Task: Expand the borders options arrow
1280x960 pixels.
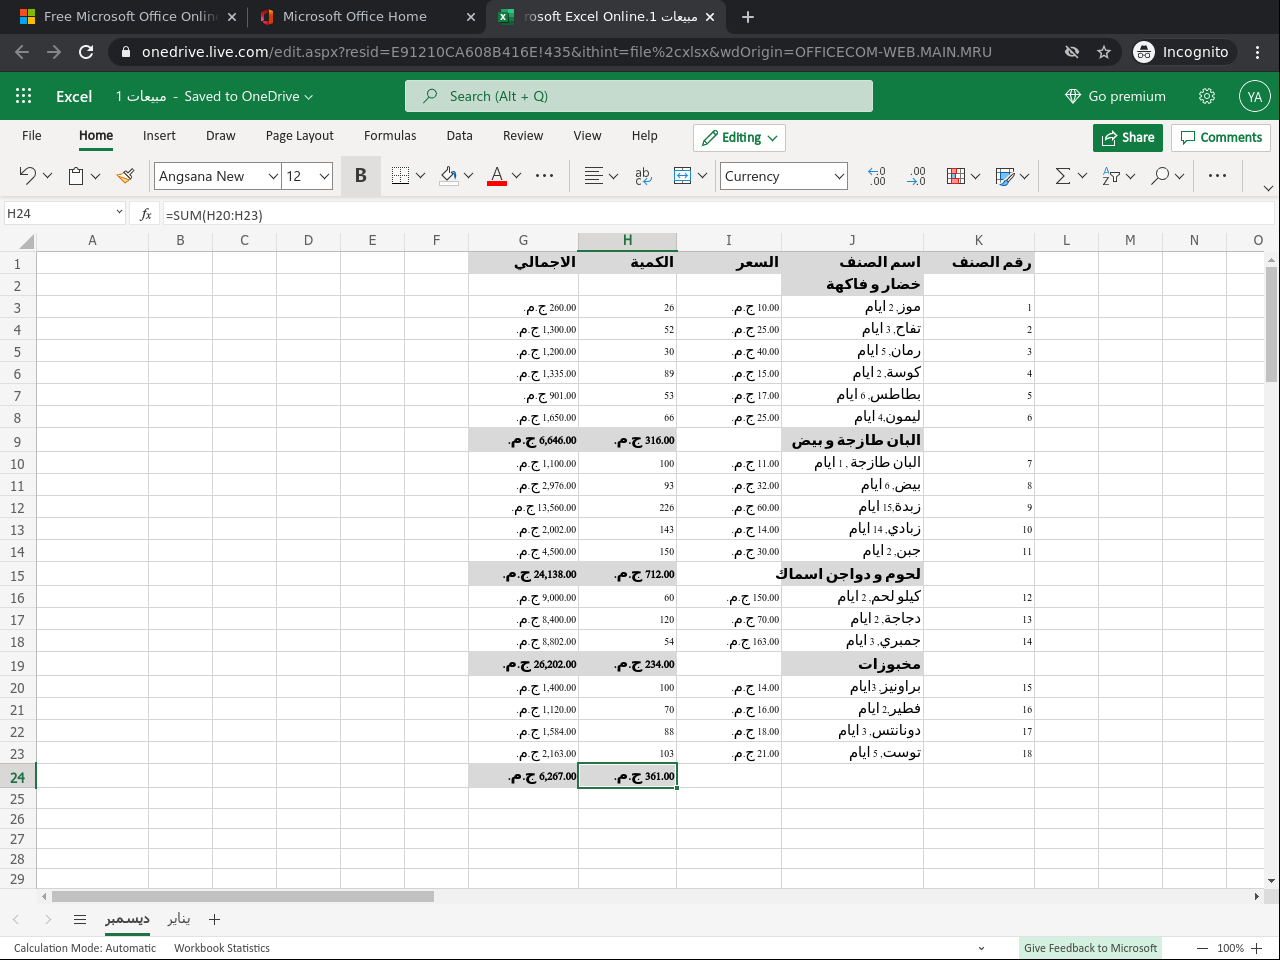Action: (420, 176)
